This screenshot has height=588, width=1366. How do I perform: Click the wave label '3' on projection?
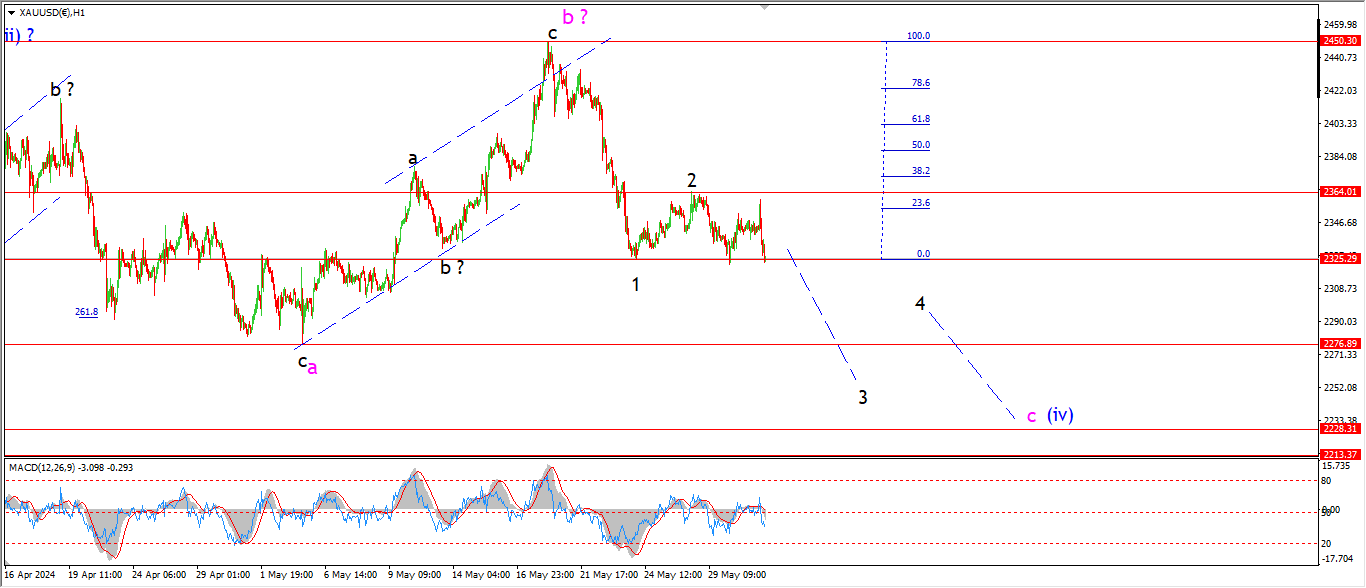point(862,397)
